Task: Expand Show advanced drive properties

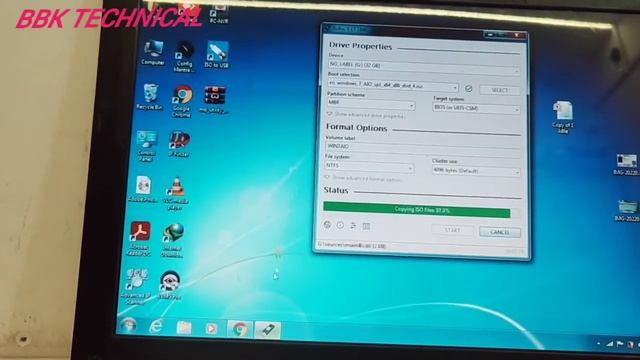Action: pyautogui.click(x=366, y=115)
